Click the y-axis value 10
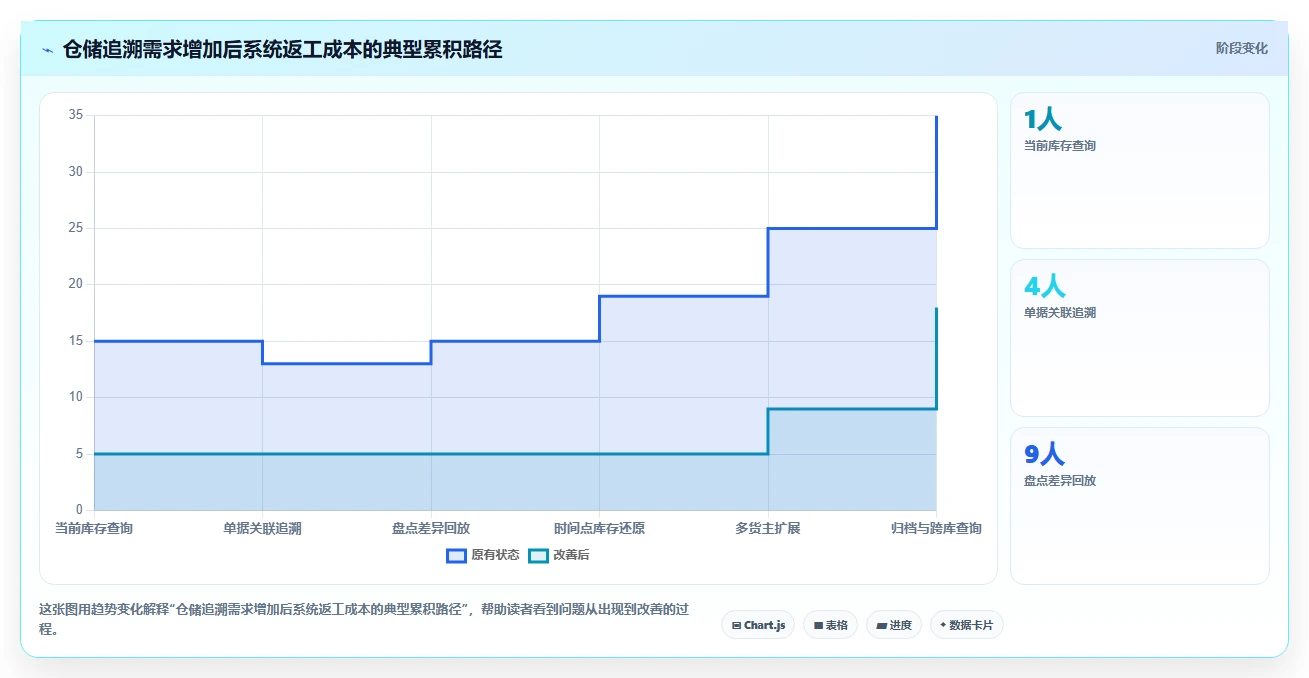1309x678 pixels. pyautogui.click(x=76, y=397)
